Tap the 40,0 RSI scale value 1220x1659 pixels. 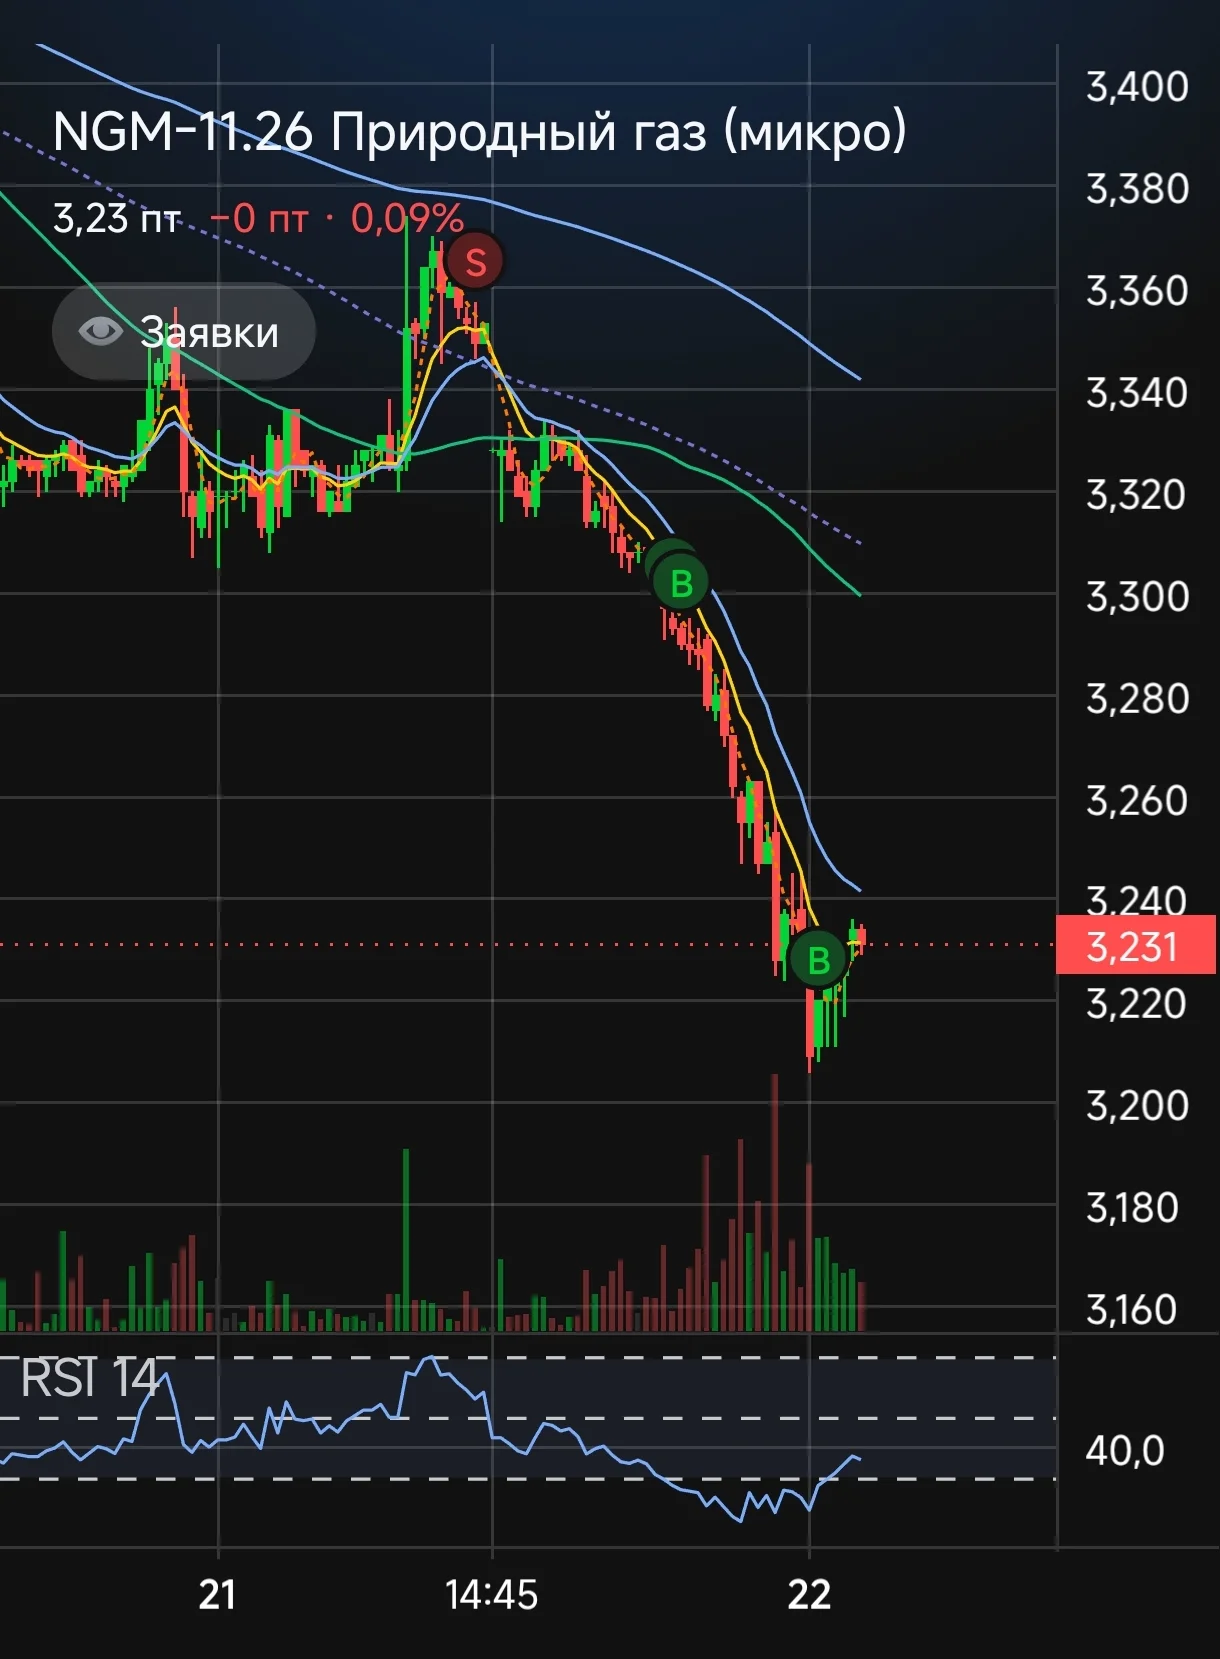[x=1125, y=1450]
